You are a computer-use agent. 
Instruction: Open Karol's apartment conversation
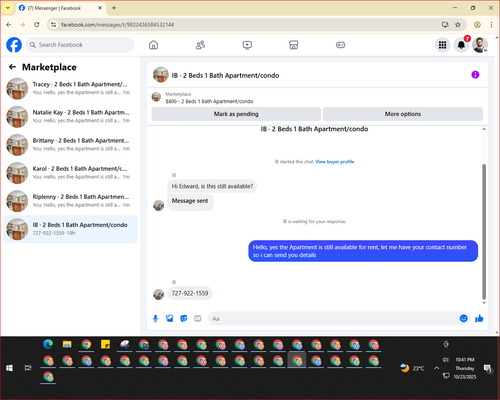point(70,173)
